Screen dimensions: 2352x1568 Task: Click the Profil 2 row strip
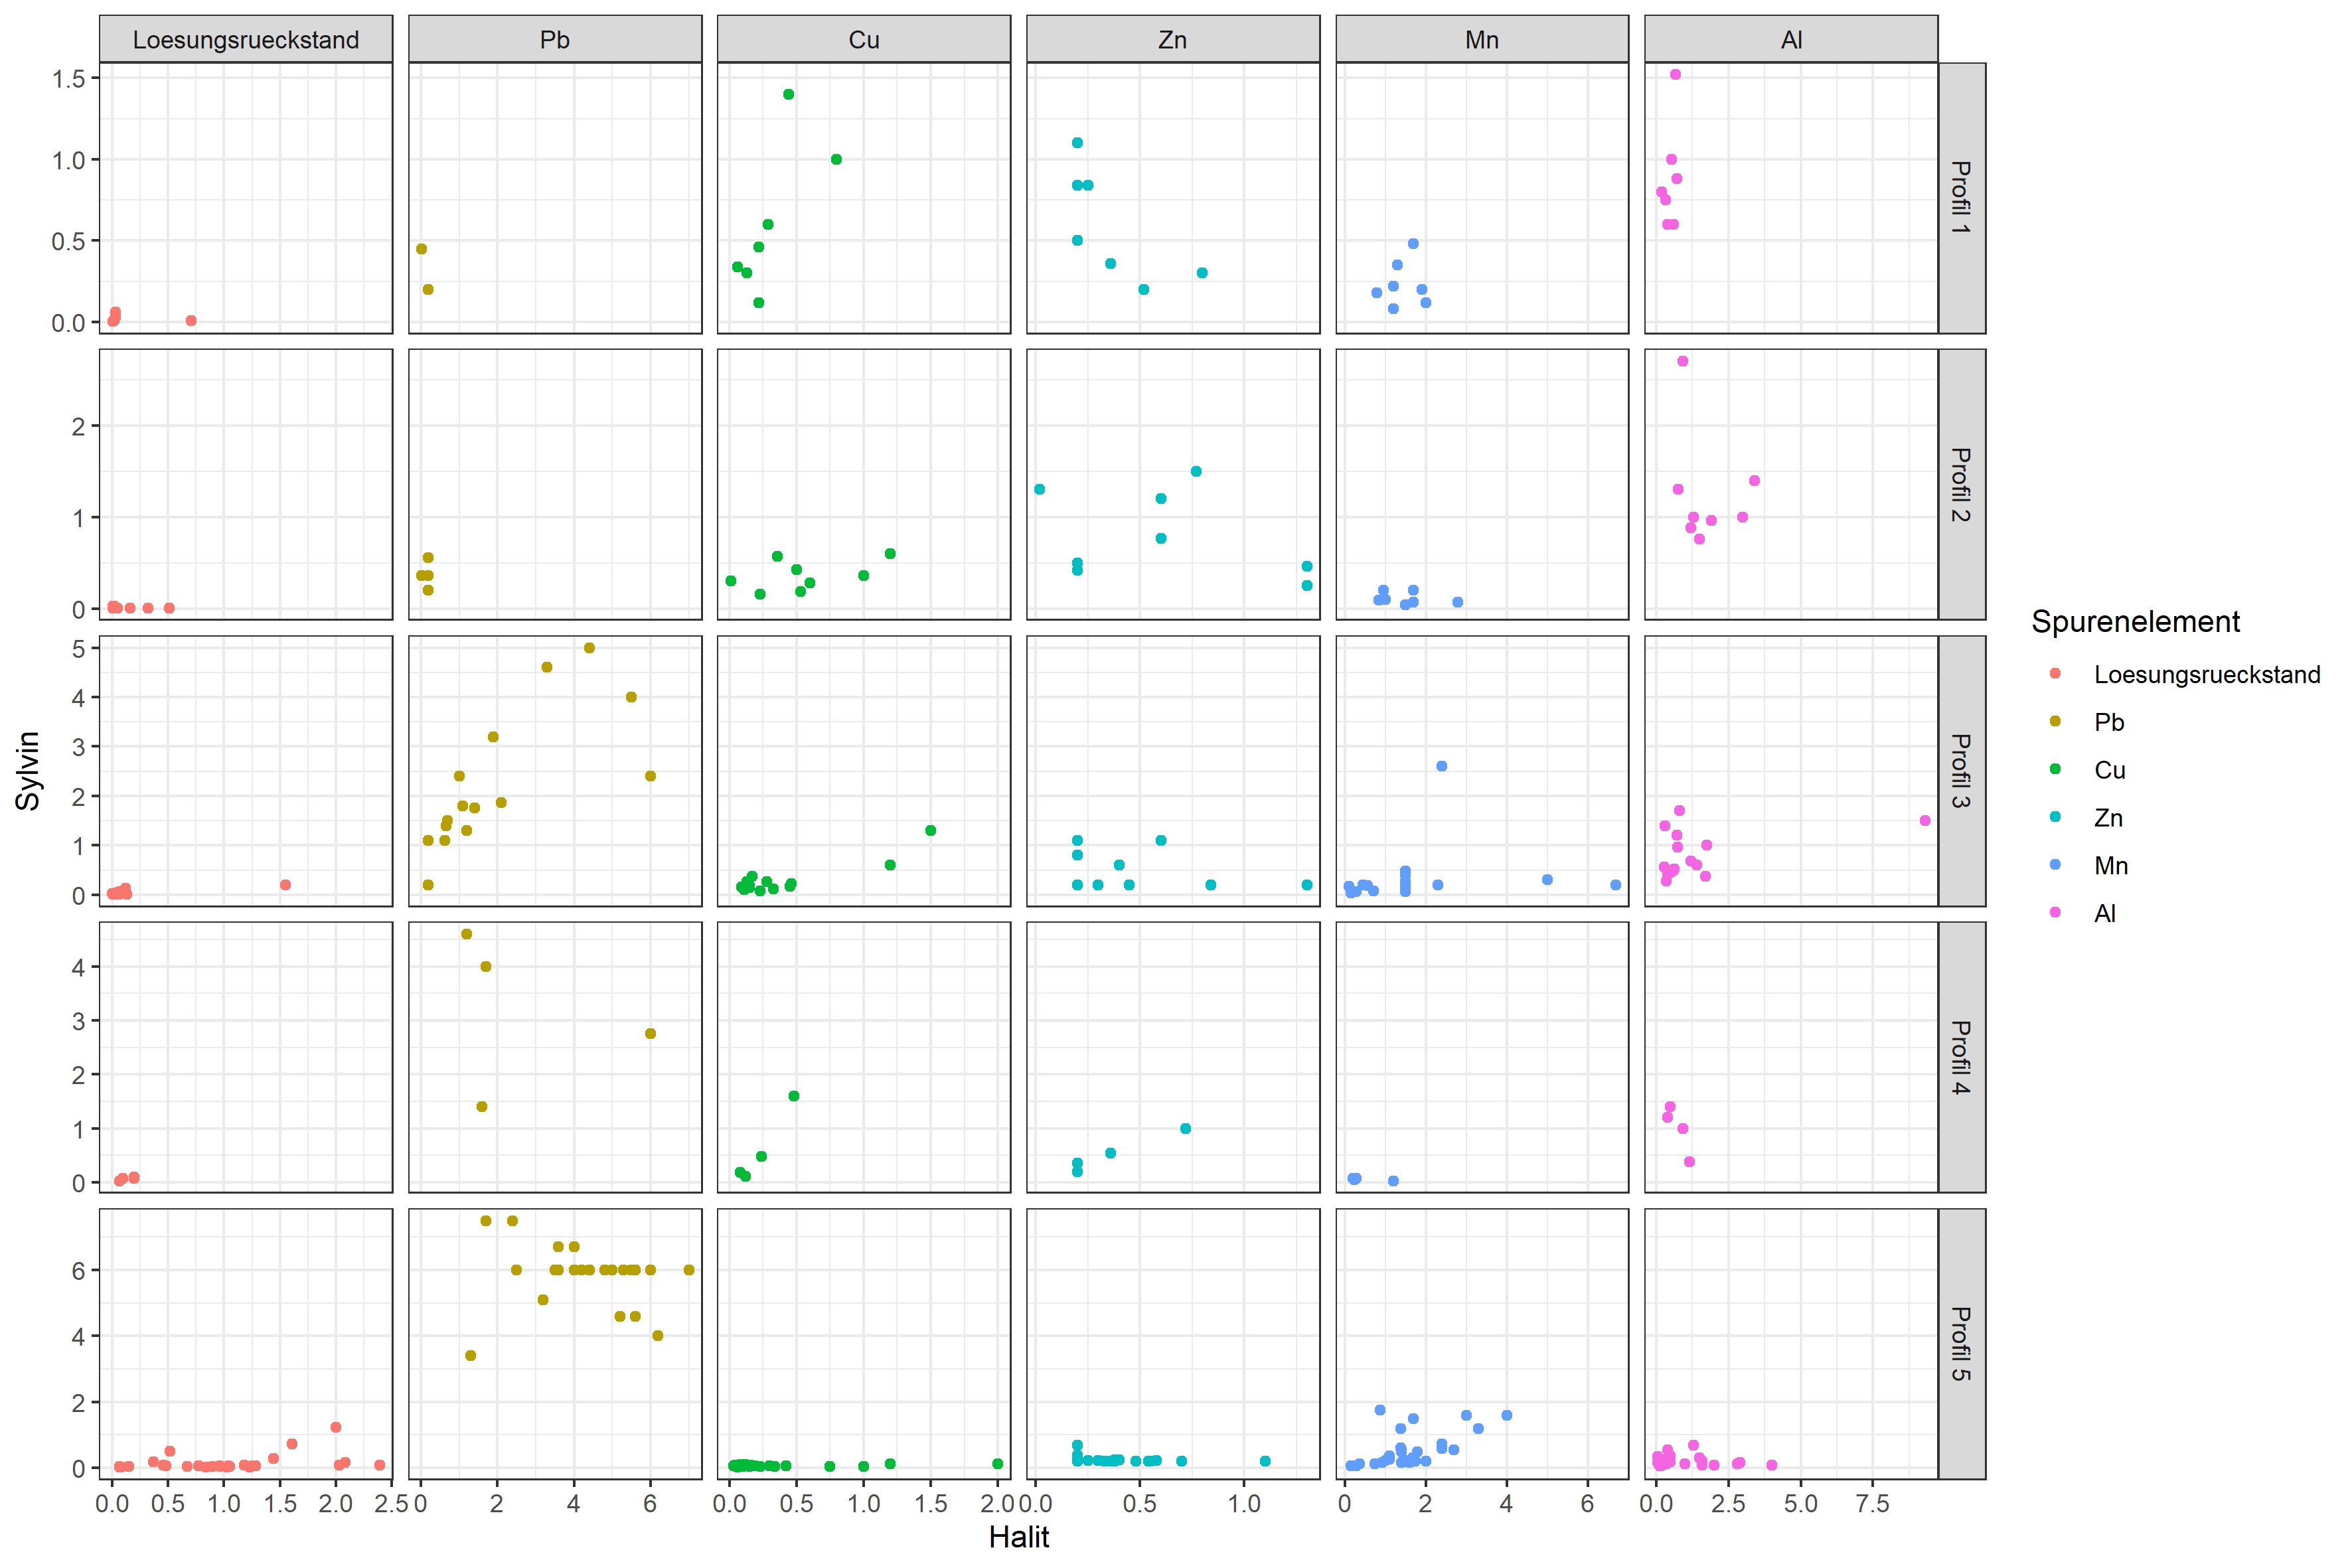pos(1961,484)
